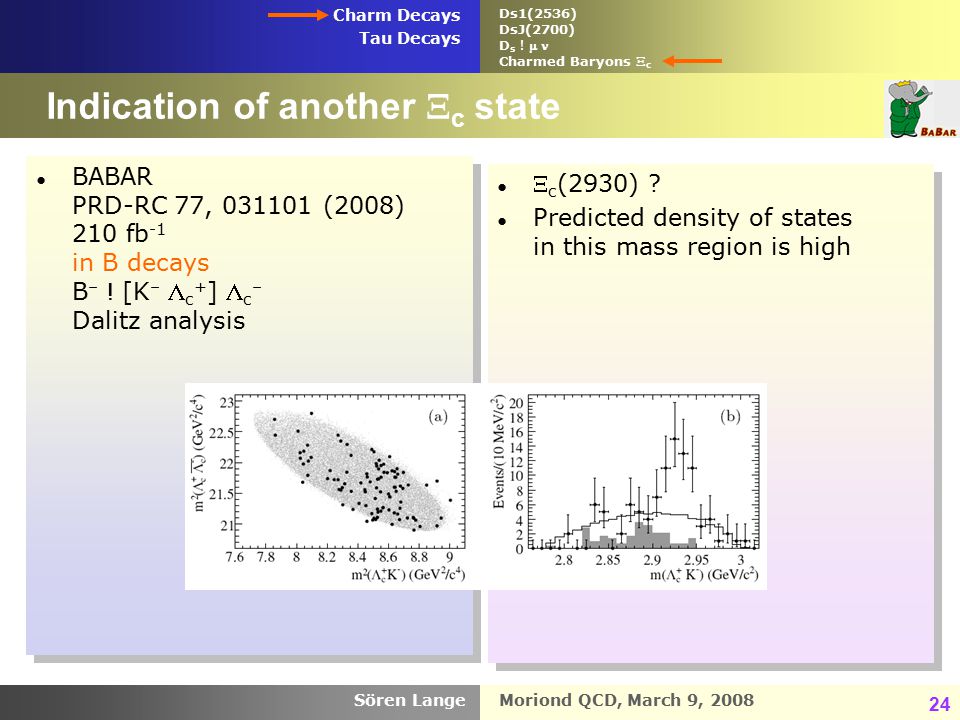This screenshot has width=960, height=720.
Task: Click the B− decay formula line
Action: click(167, 291)
